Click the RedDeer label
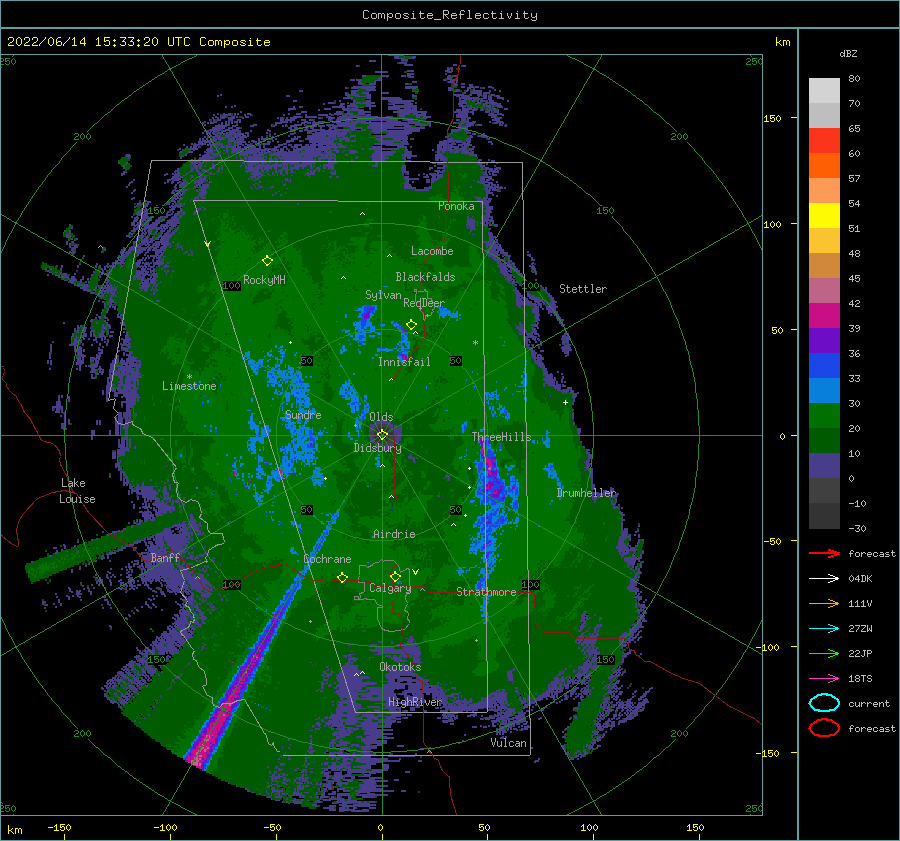Viewport: 900px width, 841px height. point(424,303)
